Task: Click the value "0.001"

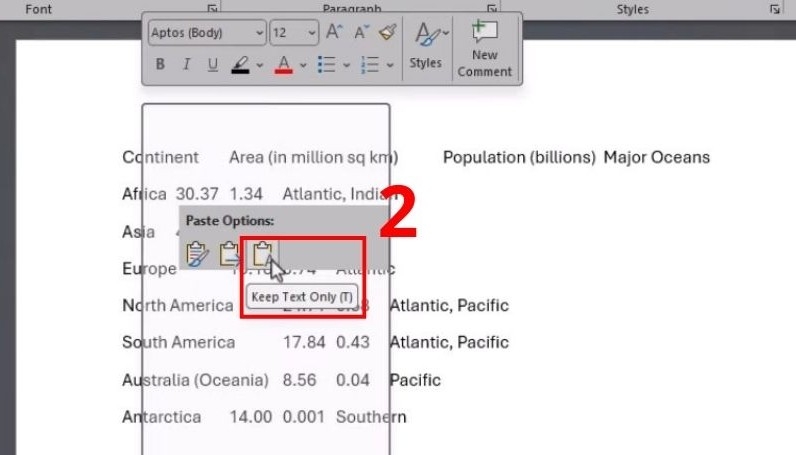Action: pos(304,417)
